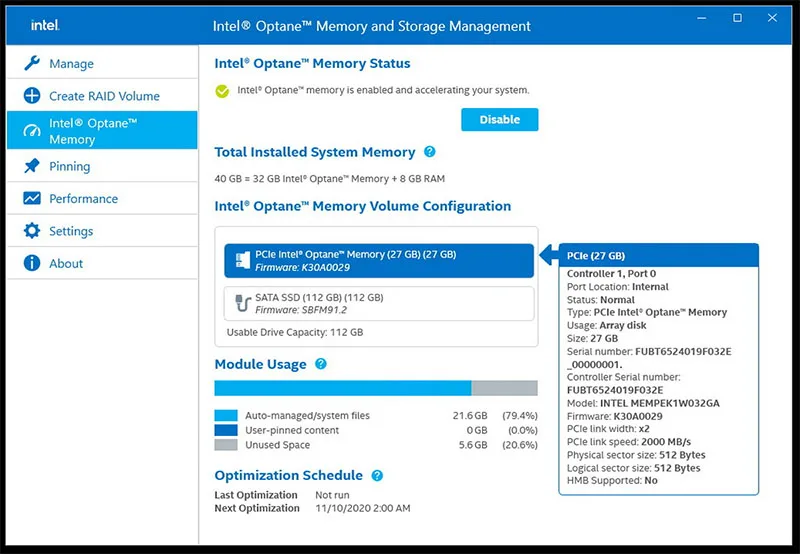
Task: Open the Settings page
Action: 102,231
